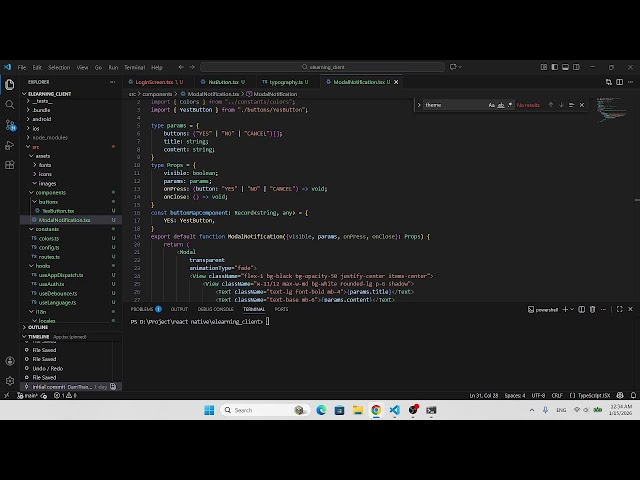Image resolution: width=640 pixels, height=480 pixels.
Task: Open the Search view in the activity bar
Action: (10, 104)
